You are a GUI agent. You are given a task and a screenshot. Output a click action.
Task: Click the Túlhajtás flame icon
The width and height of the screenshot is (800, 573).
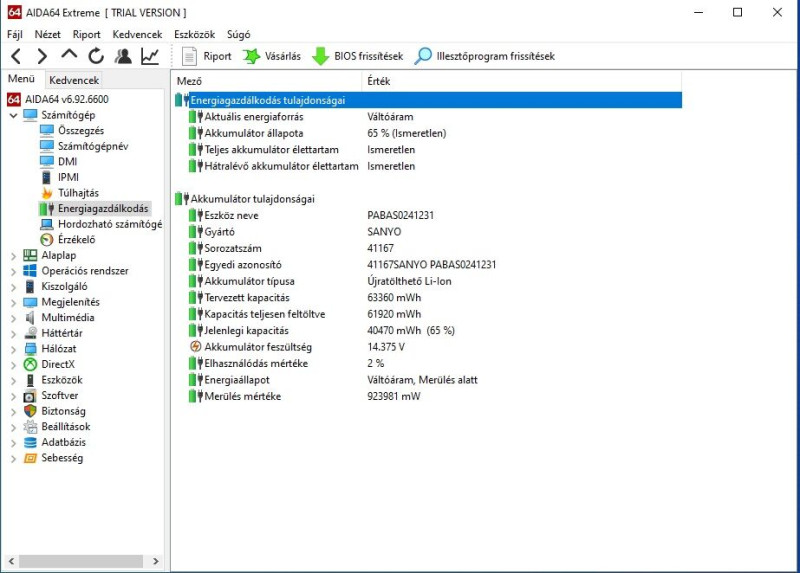point(47,193)
